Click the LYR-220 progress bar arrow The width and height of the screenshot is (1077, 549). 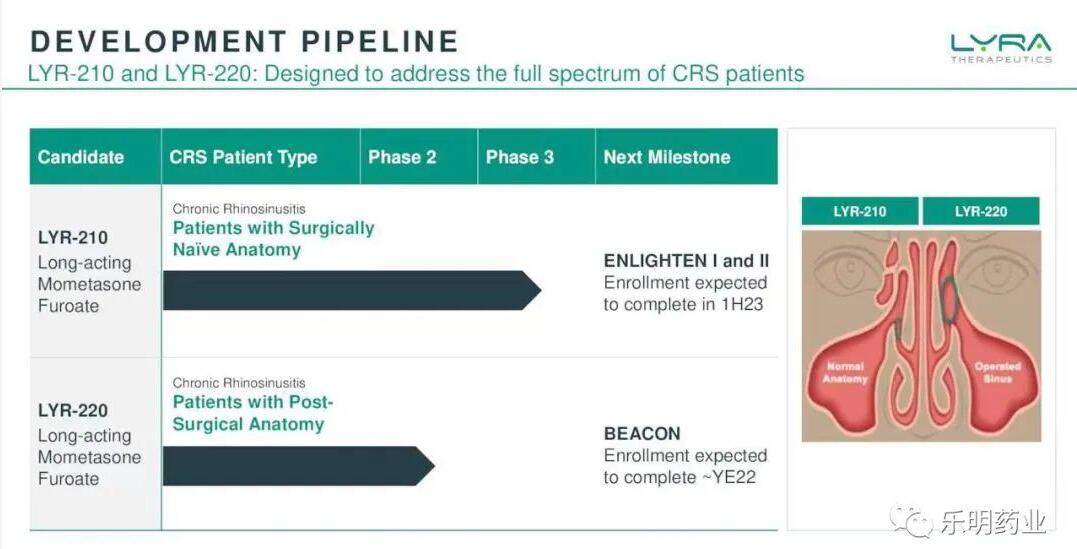[x=298, y=466]
